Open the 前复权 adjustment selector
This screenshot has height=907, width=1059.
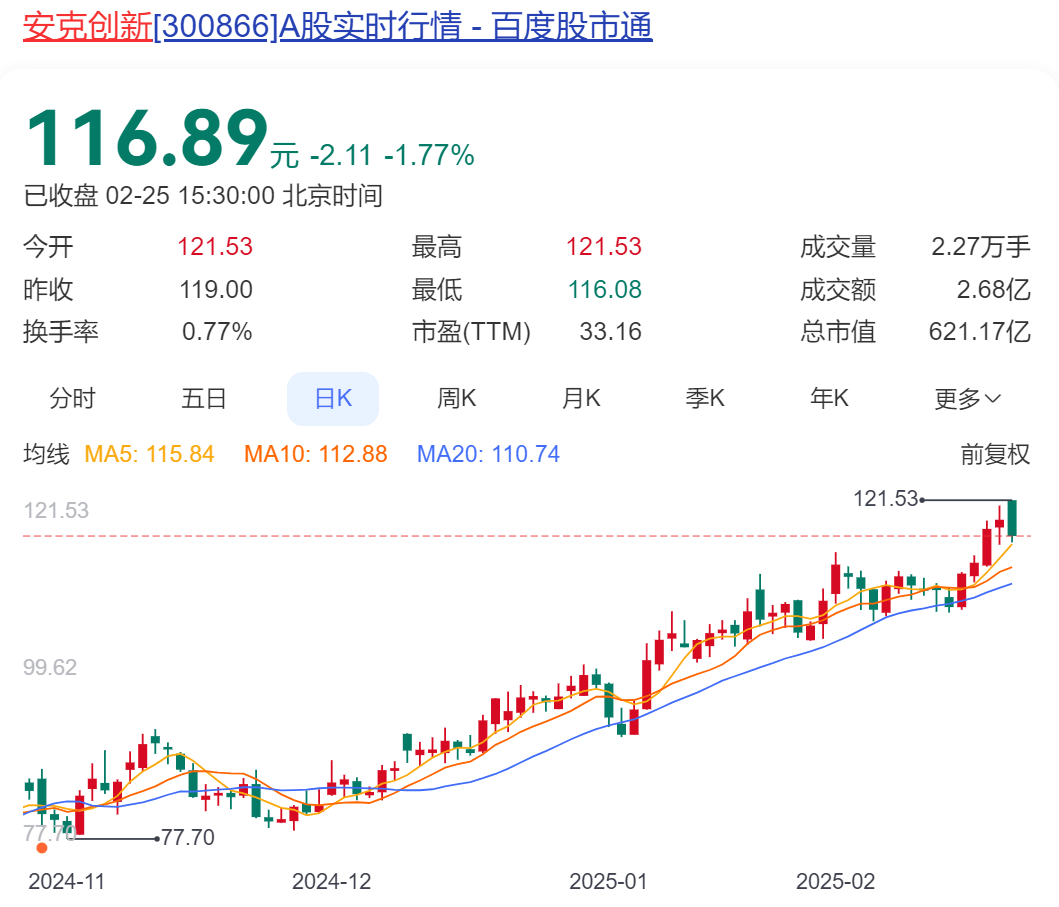coord(995,454)
